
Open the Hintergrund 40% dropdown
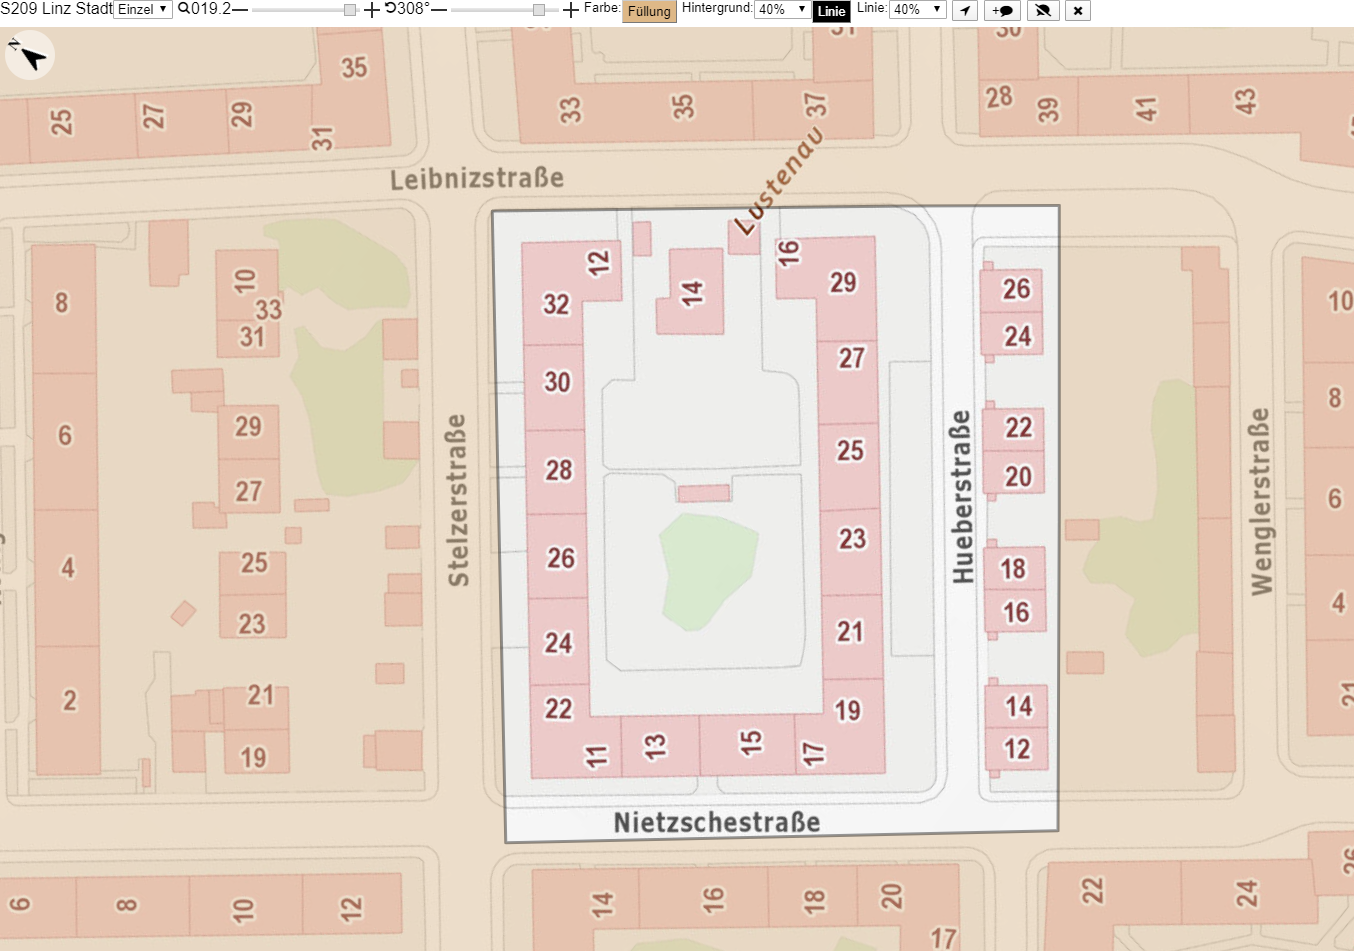click(782, 9)
